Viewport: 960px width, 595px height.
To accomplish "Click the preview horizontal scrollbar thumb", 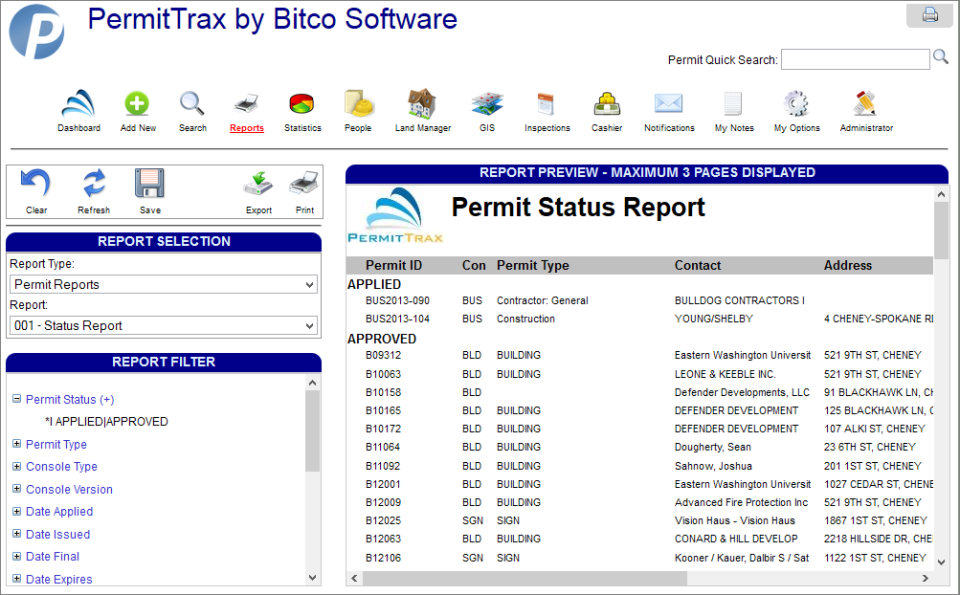I will tap(525, 578).
